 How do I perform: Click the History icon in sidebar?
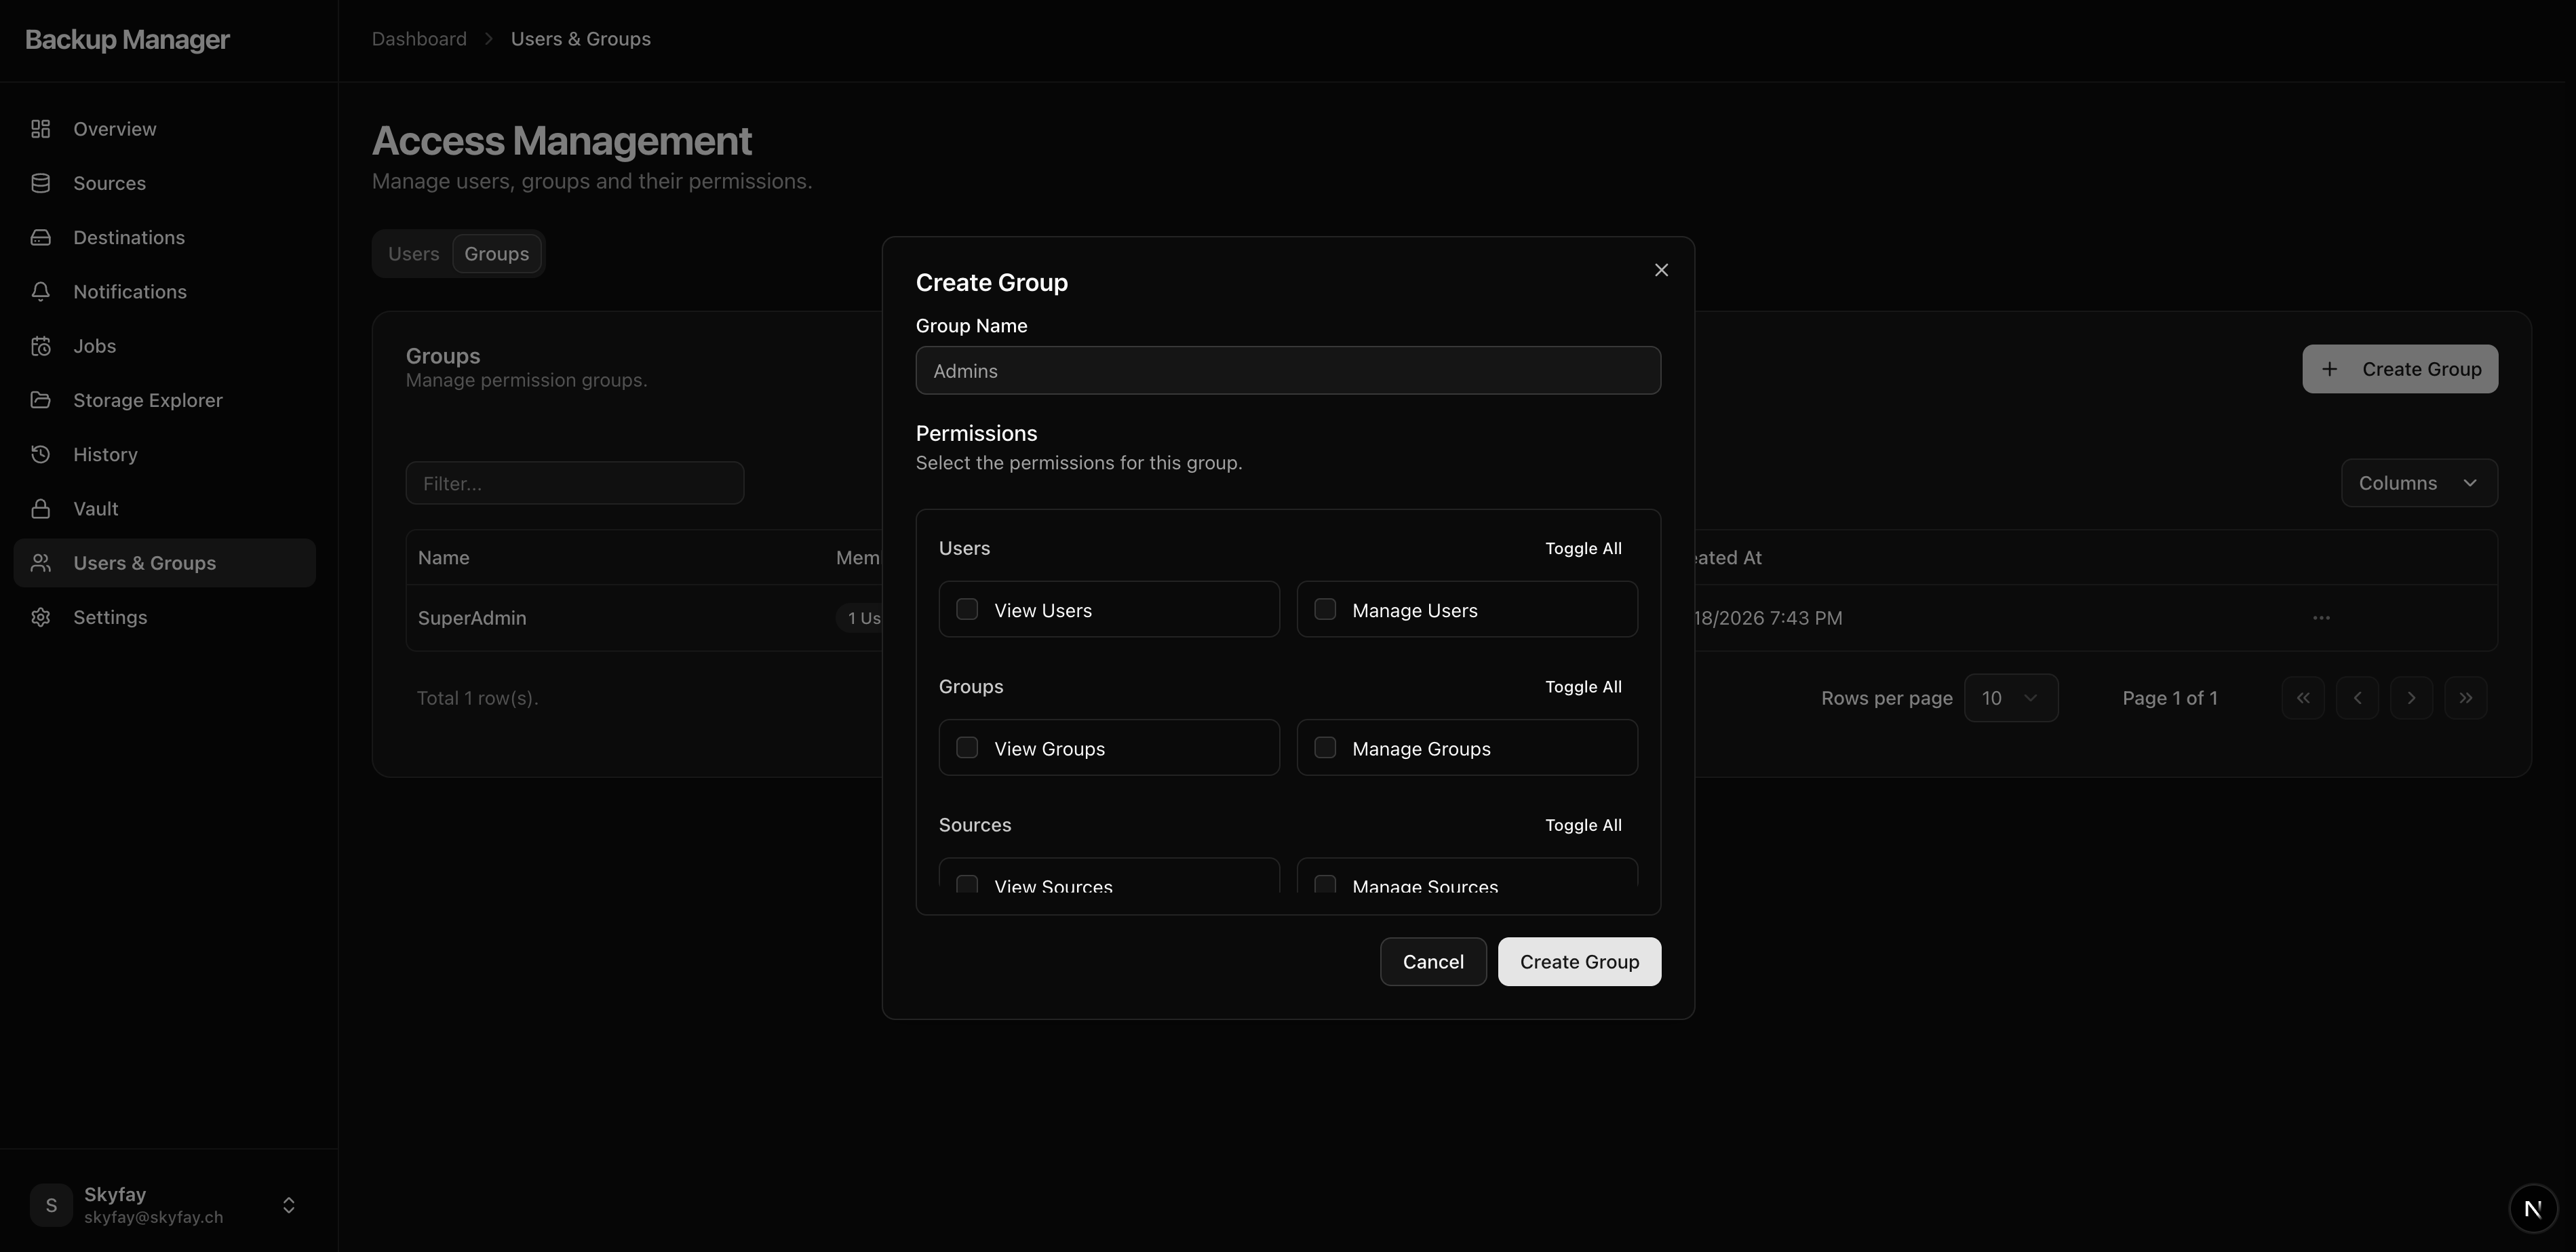(41, 453)
